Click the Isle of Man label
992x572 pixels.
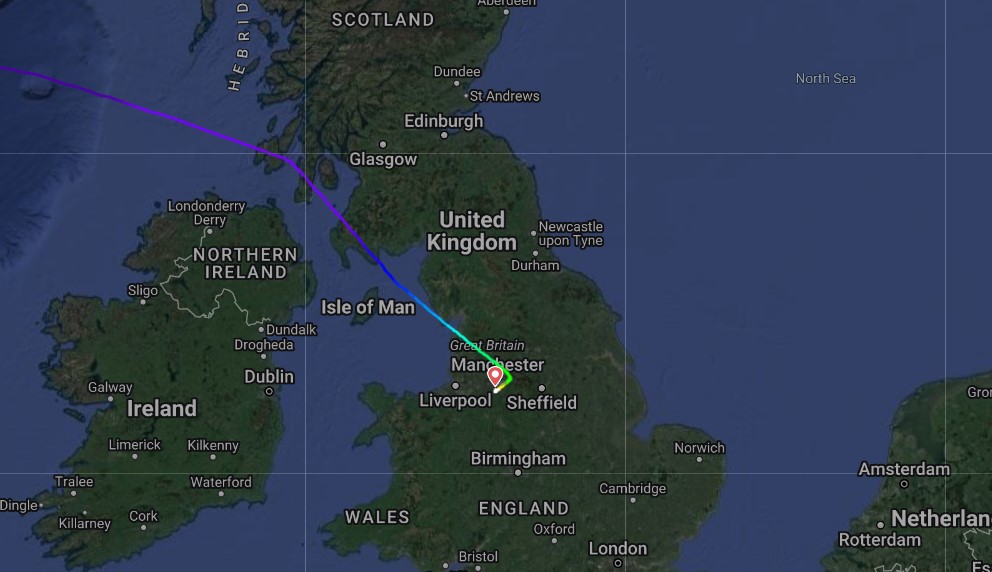(x=368, y=308)
